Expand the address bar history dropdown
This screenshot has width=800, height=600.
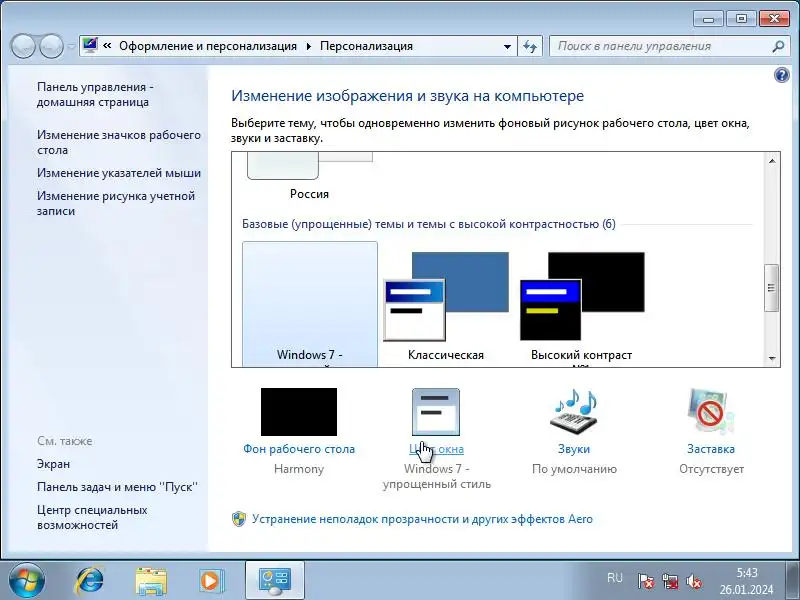[x=507, y=46]
